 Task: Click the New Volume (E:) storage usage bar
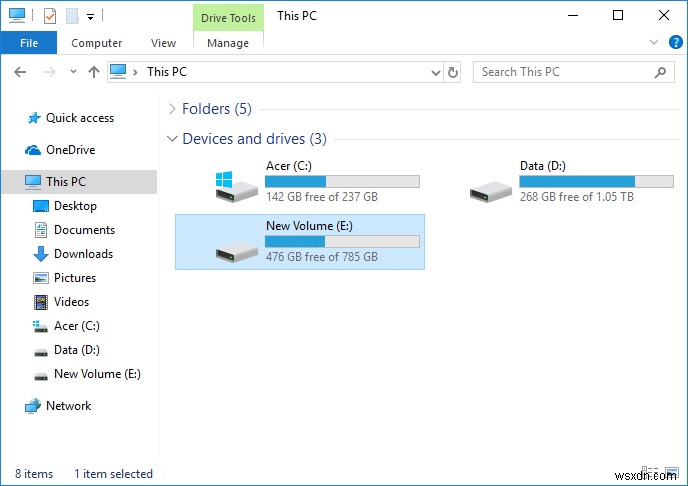tap(342, 242)
